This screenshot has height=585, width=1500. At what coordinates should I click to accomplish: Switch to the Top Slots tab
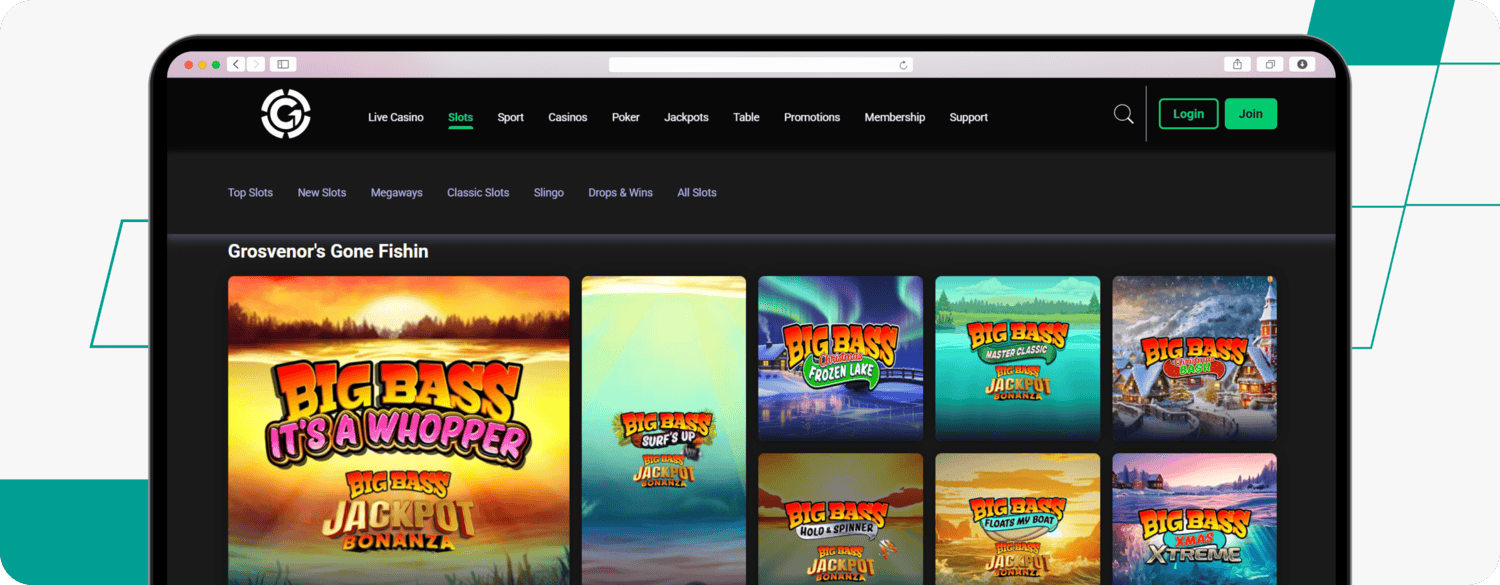pos(250,192)
